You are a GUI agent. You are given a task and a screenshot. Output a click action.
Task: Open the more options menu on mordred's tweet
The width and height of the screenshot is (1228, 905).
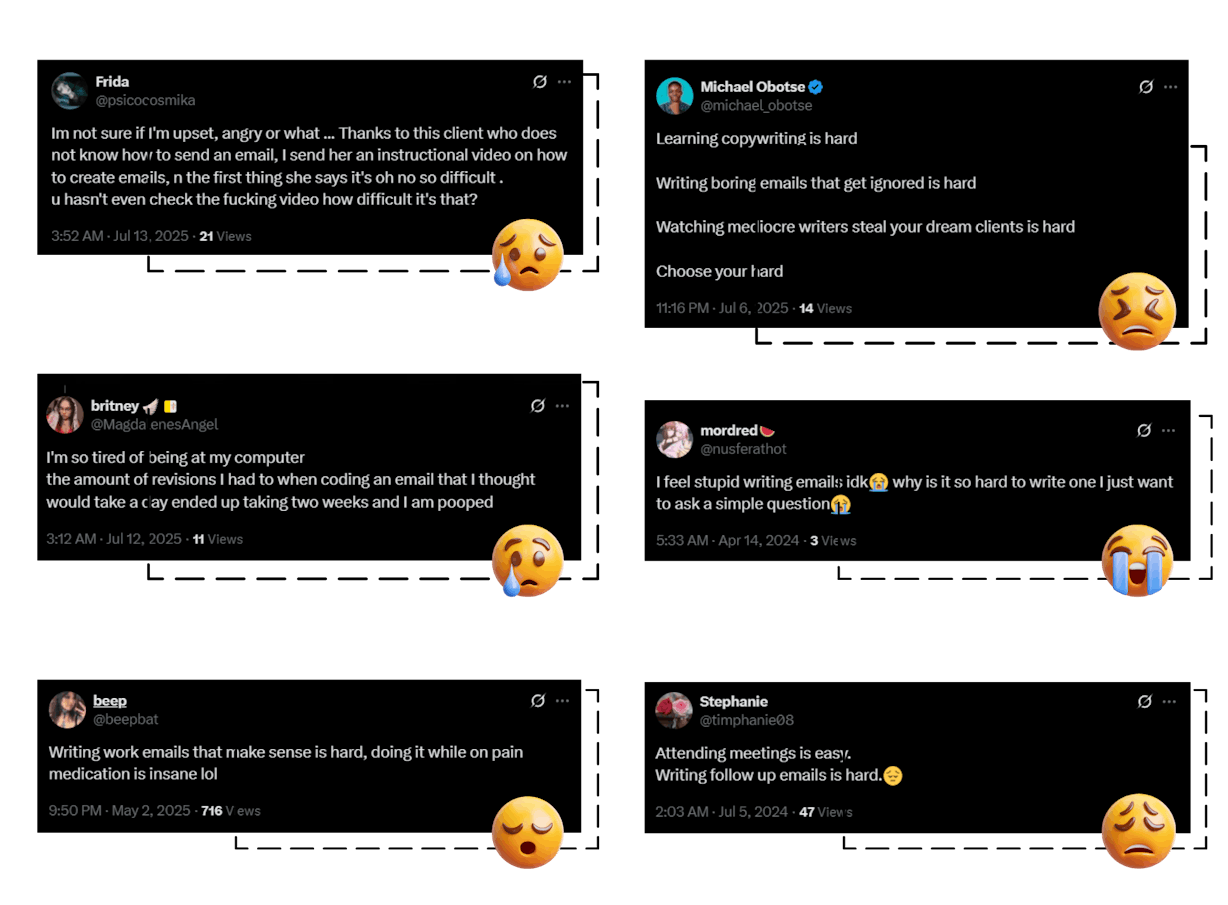click(1169, 430)
